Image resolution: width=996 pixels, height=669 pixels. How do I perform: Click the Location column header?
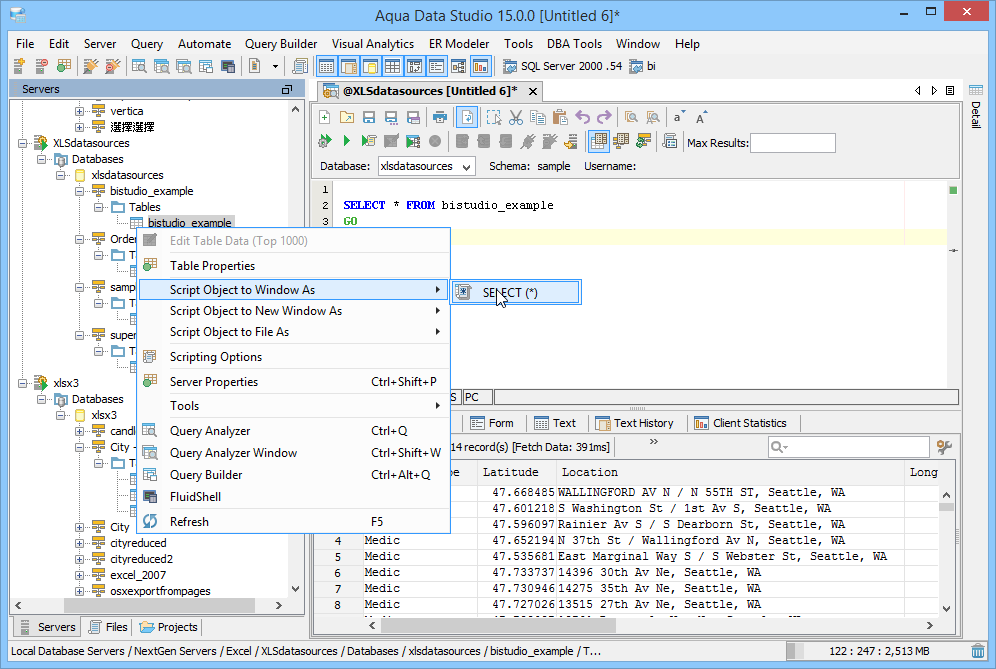(730, 472)
